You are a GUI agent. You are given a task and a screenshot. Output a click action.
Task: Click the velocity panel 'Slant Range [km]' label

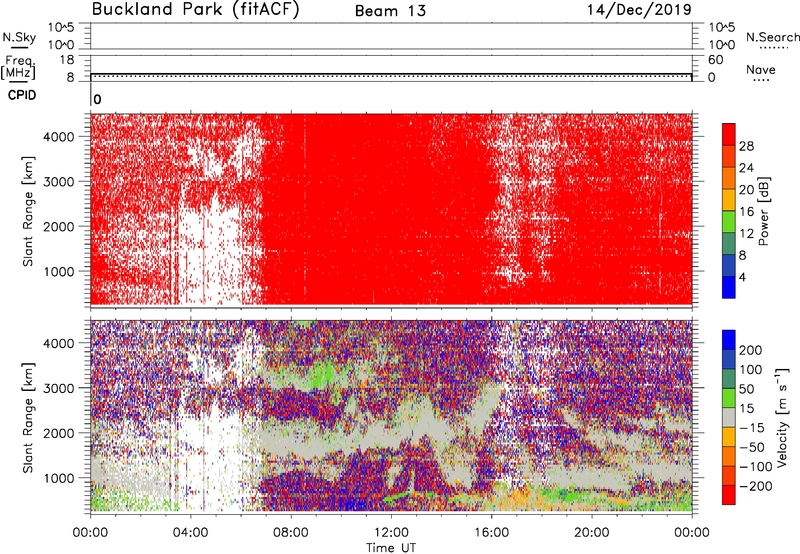click(28, 418)
